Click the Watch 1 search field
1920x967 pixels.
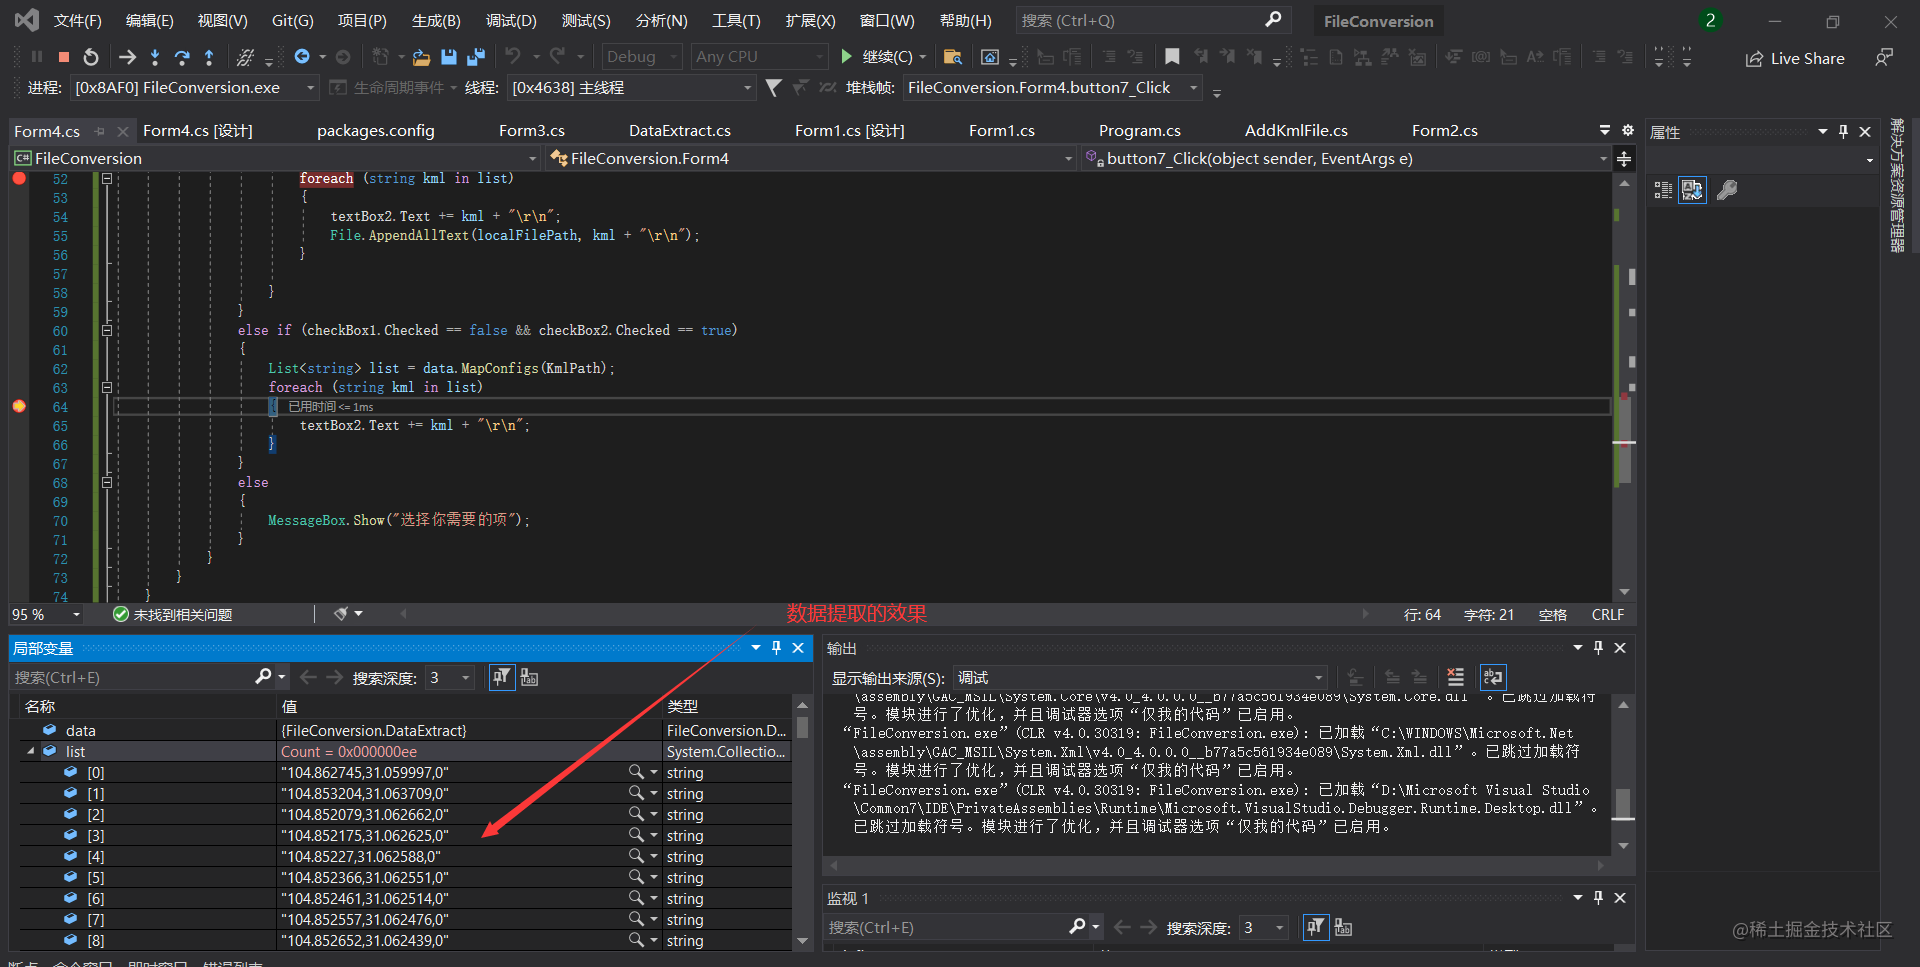947,928
